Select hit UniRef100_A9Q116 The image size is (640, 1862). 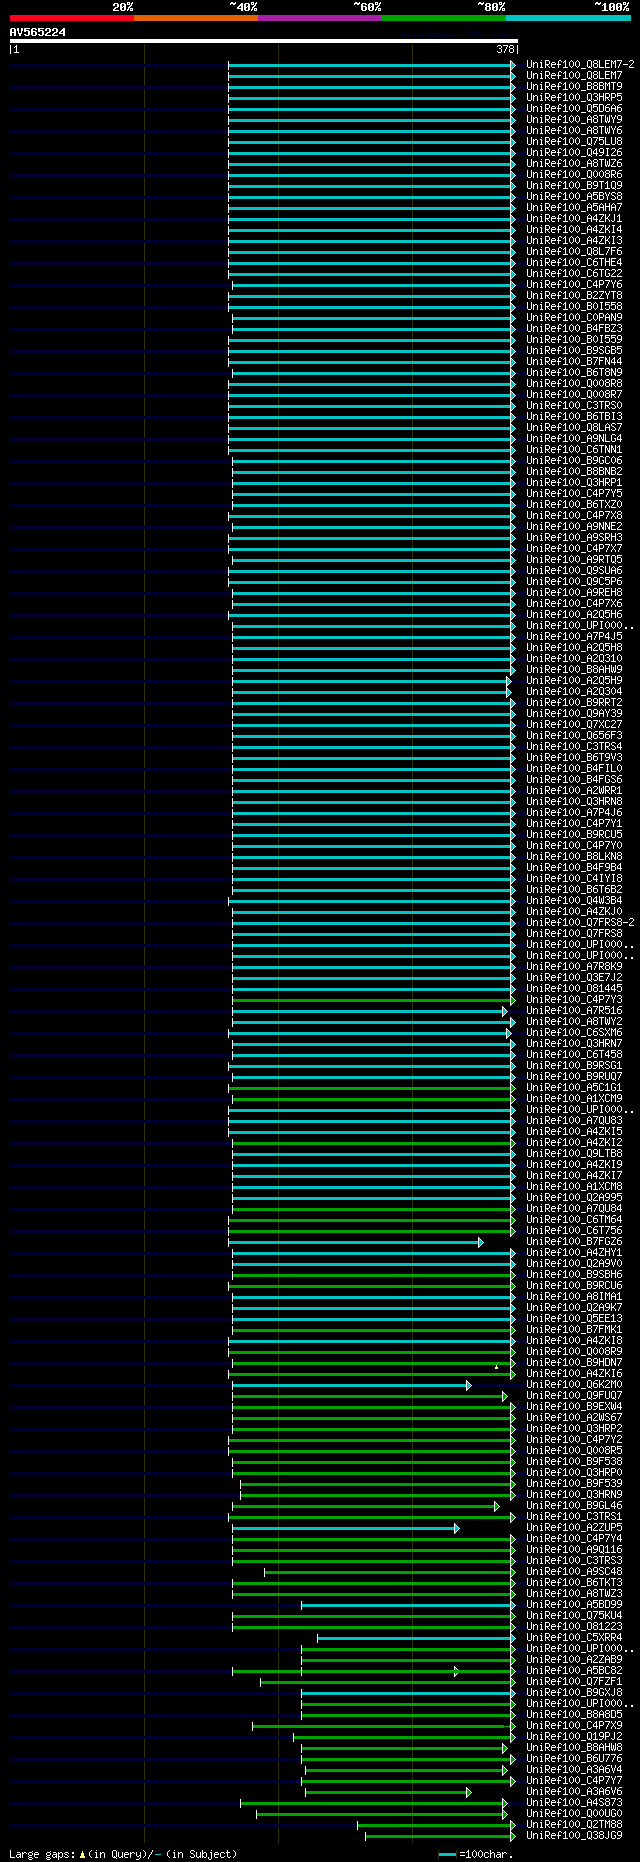[x=574, y=1549]
